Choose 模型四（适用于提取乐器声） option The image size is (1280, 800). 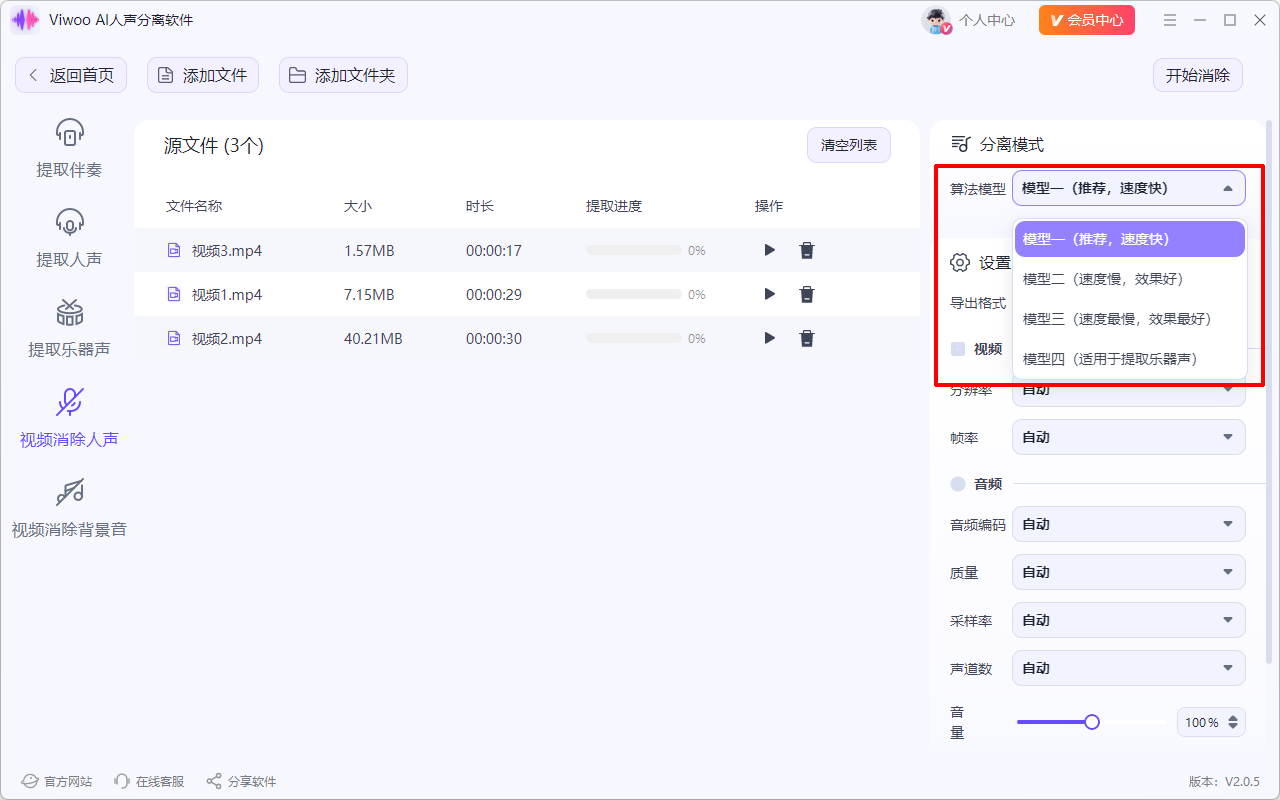[x=1130, y=359]
